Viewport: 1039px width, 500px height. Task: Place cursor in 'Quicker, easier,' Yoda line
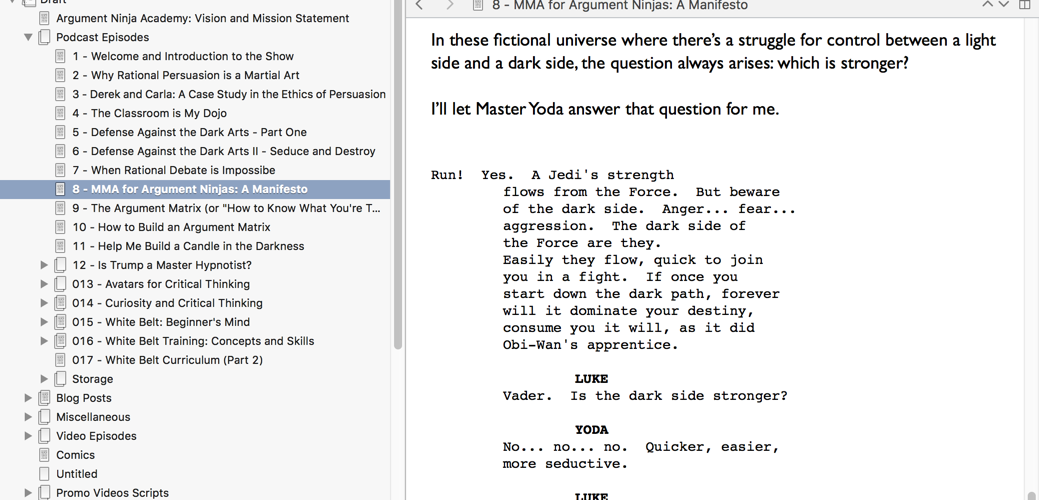click(641, 447)
